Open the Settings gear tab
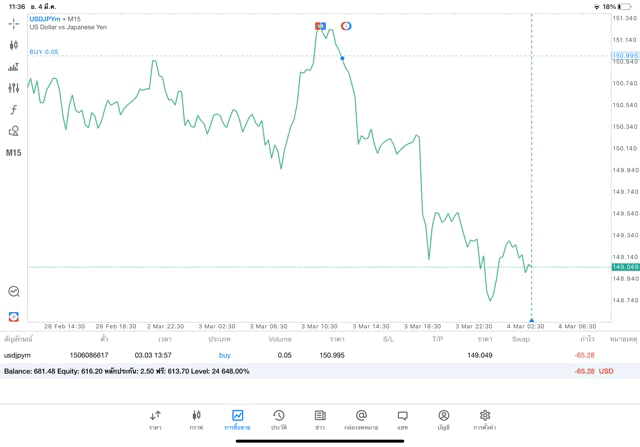This screenshot has width=640, height=447. pyautogui.click(x=485, y=418)
